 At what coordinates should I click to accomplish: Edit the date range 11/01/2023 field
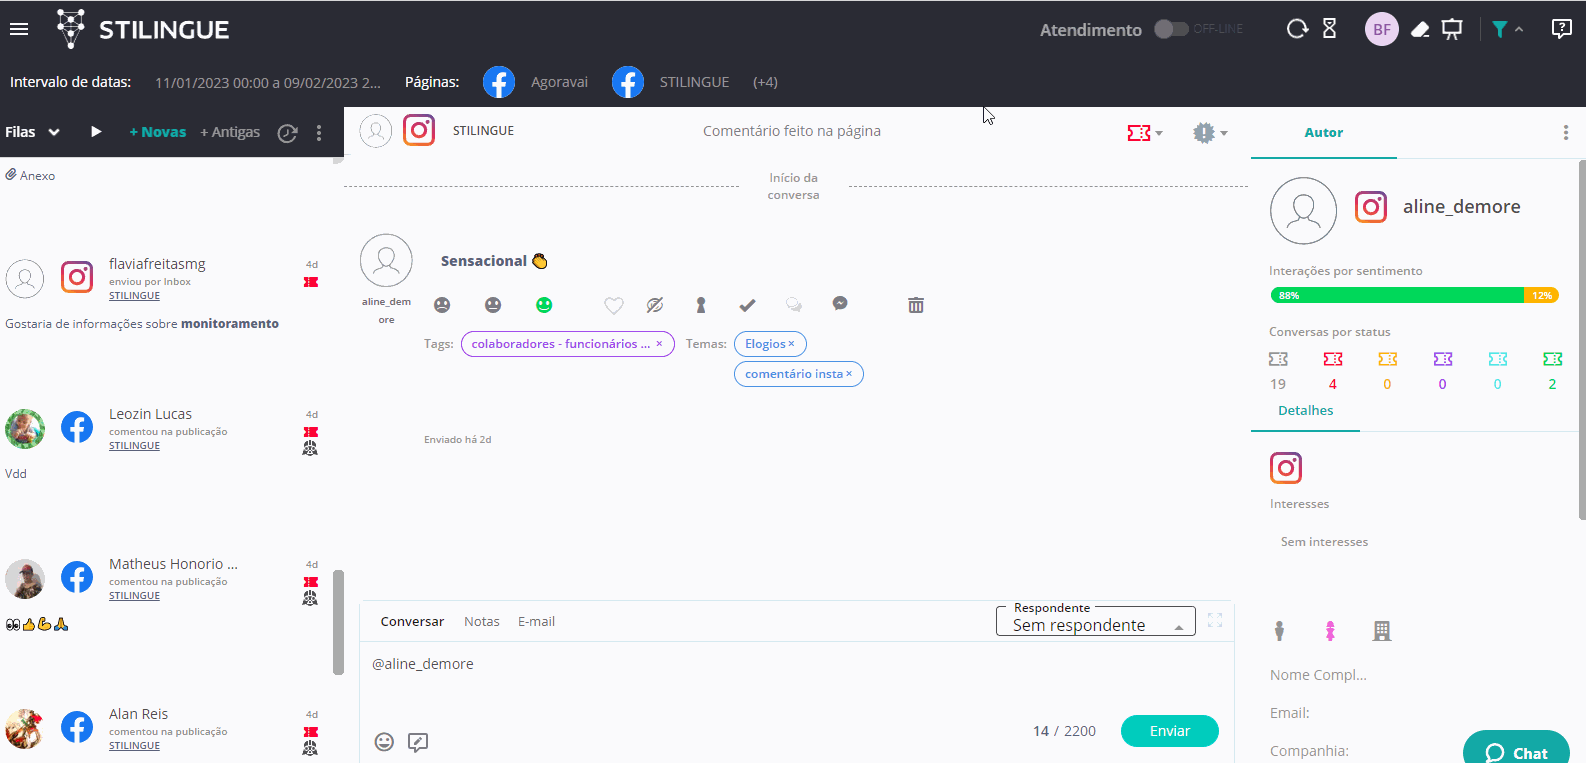tap(268, 82)
